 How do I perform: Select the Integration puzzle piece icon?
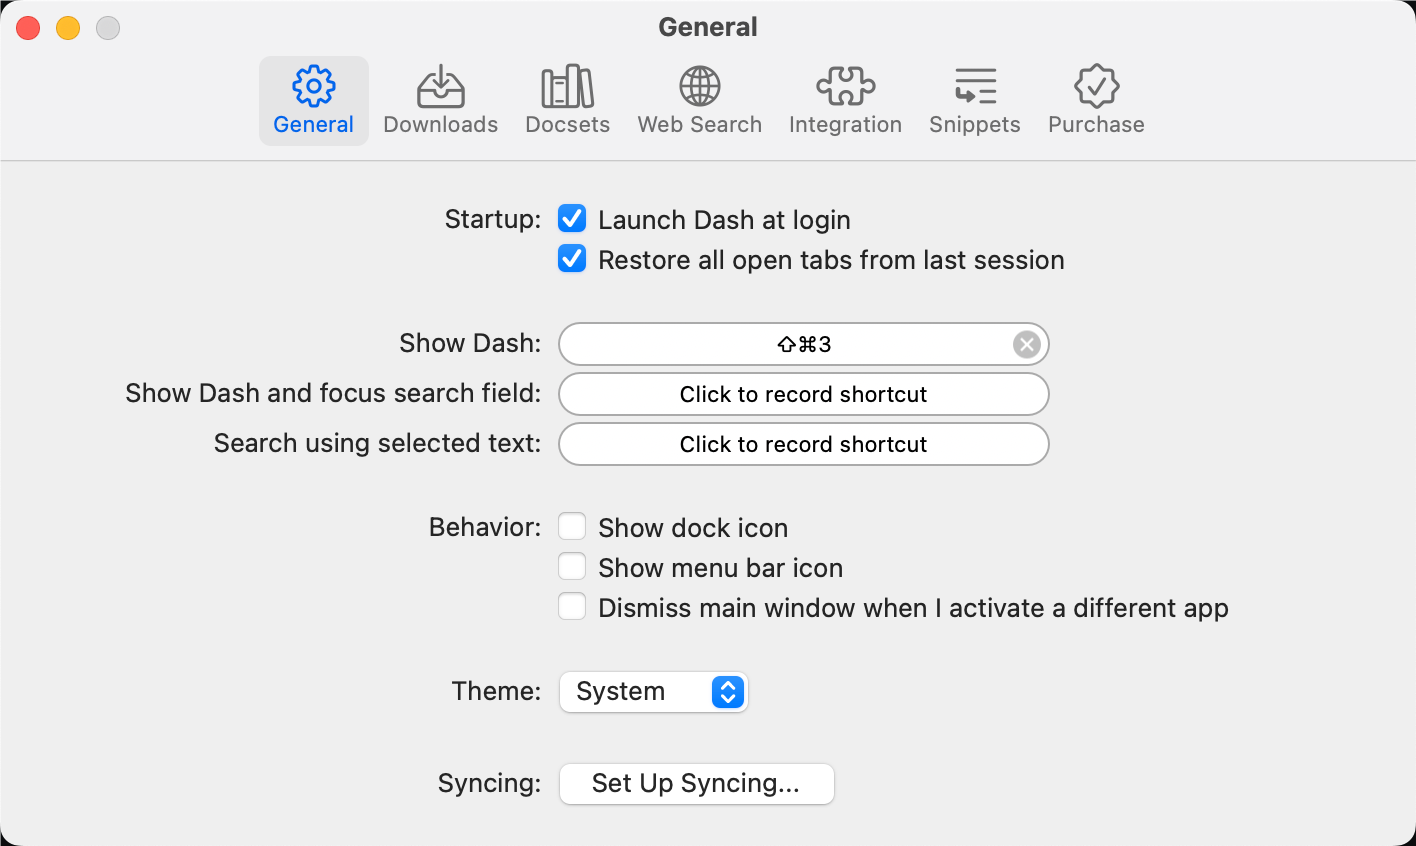pos(846,87)
